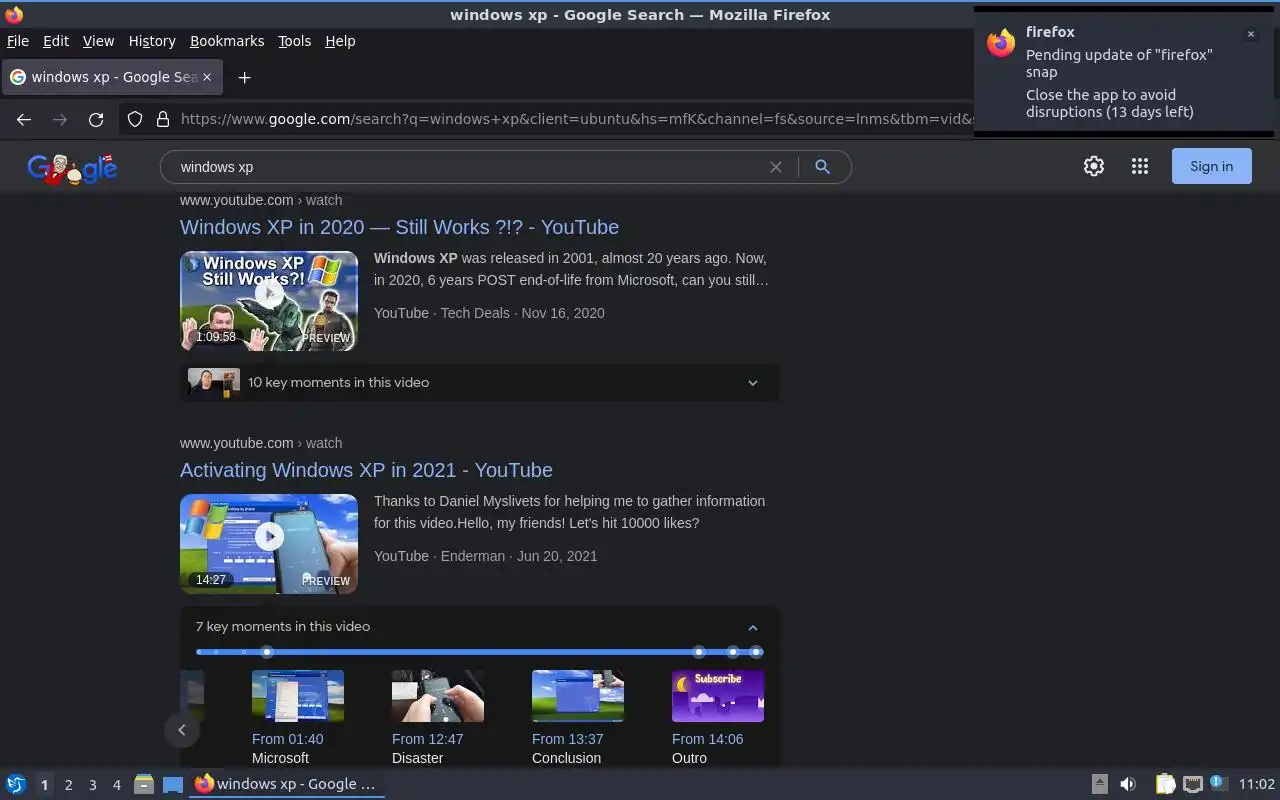Click the Disaster key moment thumbnail
The image size is (1280, 800).
[438, 696]
